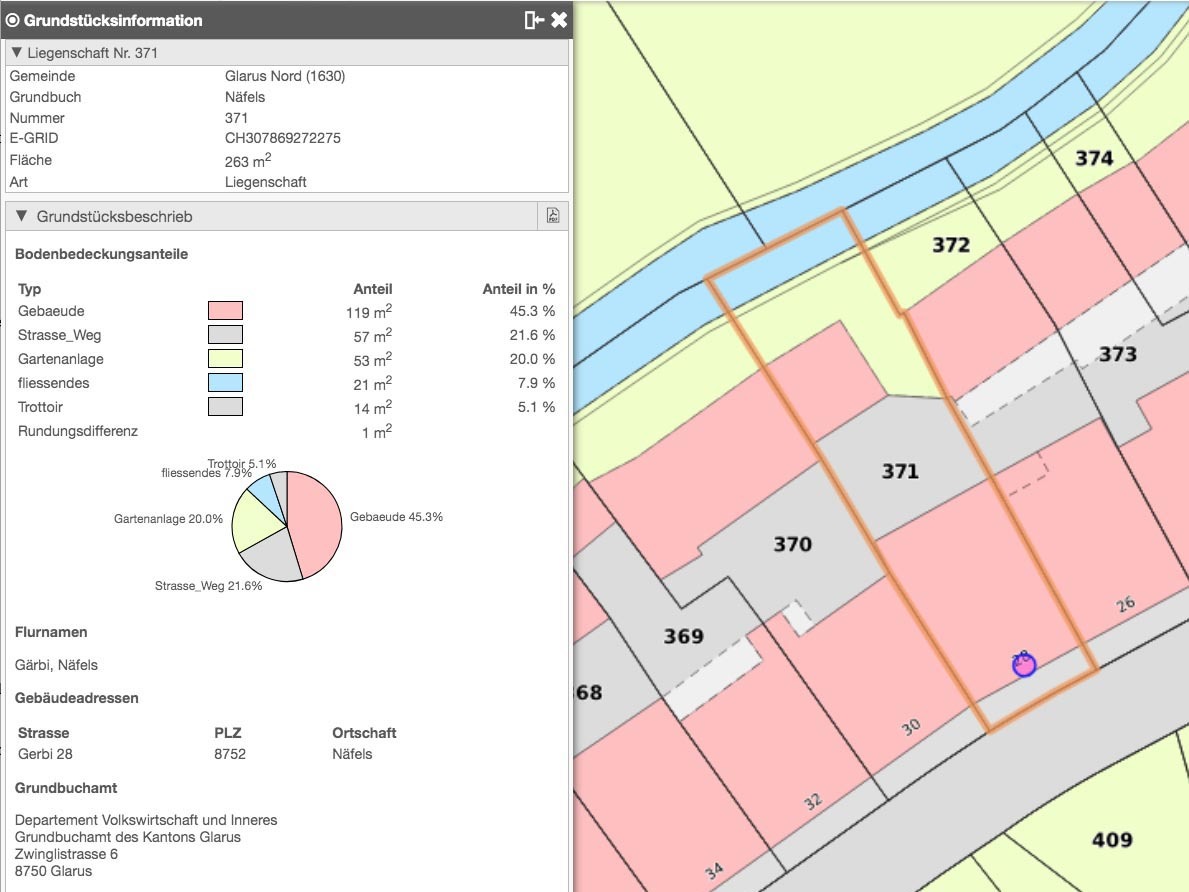The width and height of the screenshot is (1189, 892).
Task: Click the pink Gebaeude color swatch
Action: [225, 311]
